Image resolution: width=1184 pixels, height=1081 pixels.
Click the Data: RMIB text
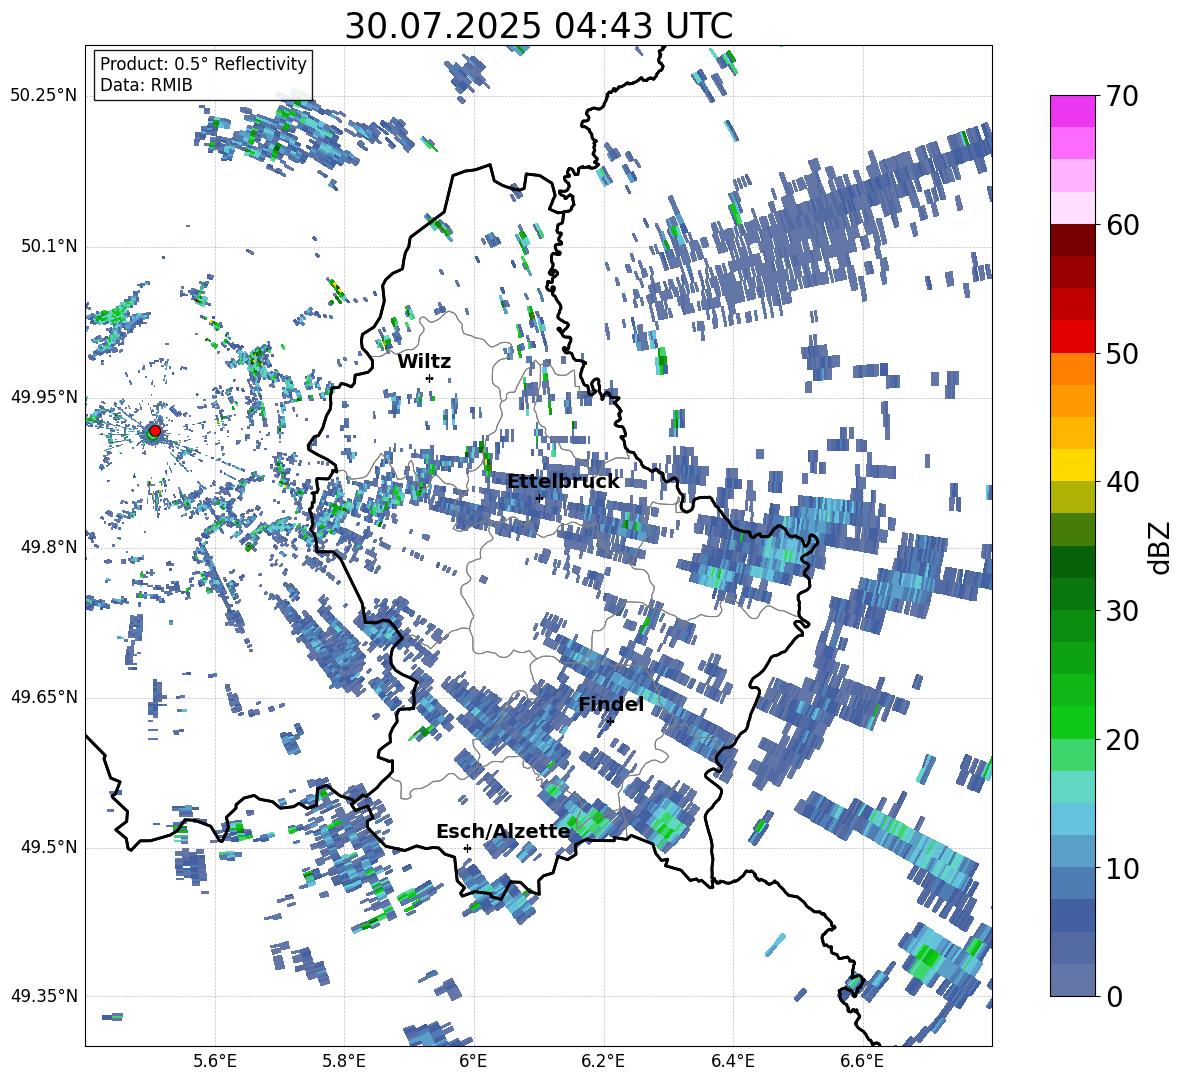click(146, 85)
